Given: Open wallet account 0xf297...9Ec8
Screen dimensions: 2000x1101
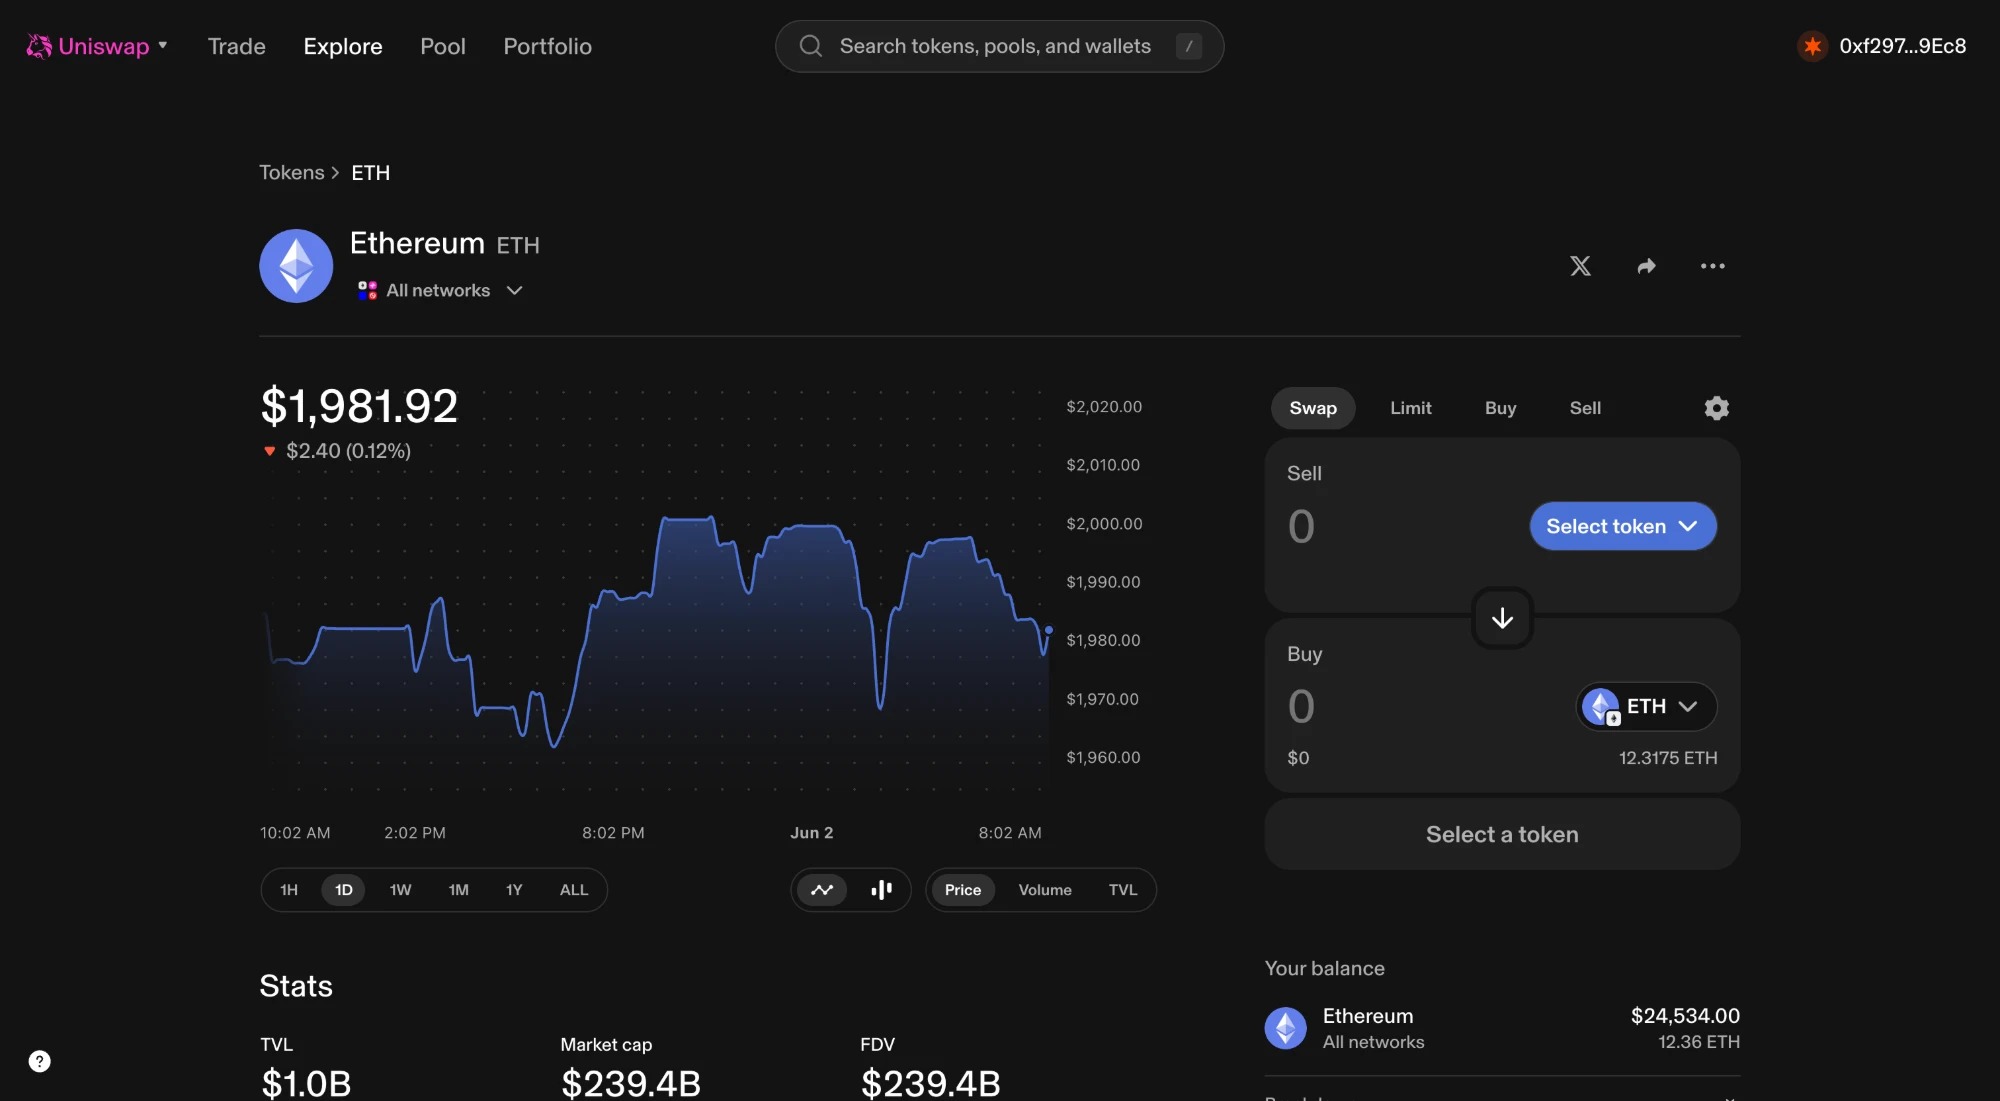Looking at the screenshot, I should pyautogui.click(x=1882, y=46).
